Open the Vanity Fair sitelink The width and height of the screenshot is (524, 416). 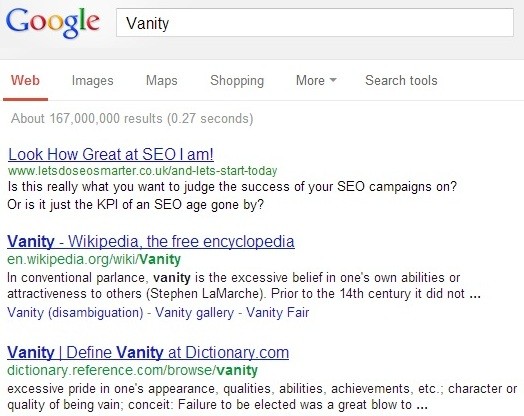[x=277, y=313]
